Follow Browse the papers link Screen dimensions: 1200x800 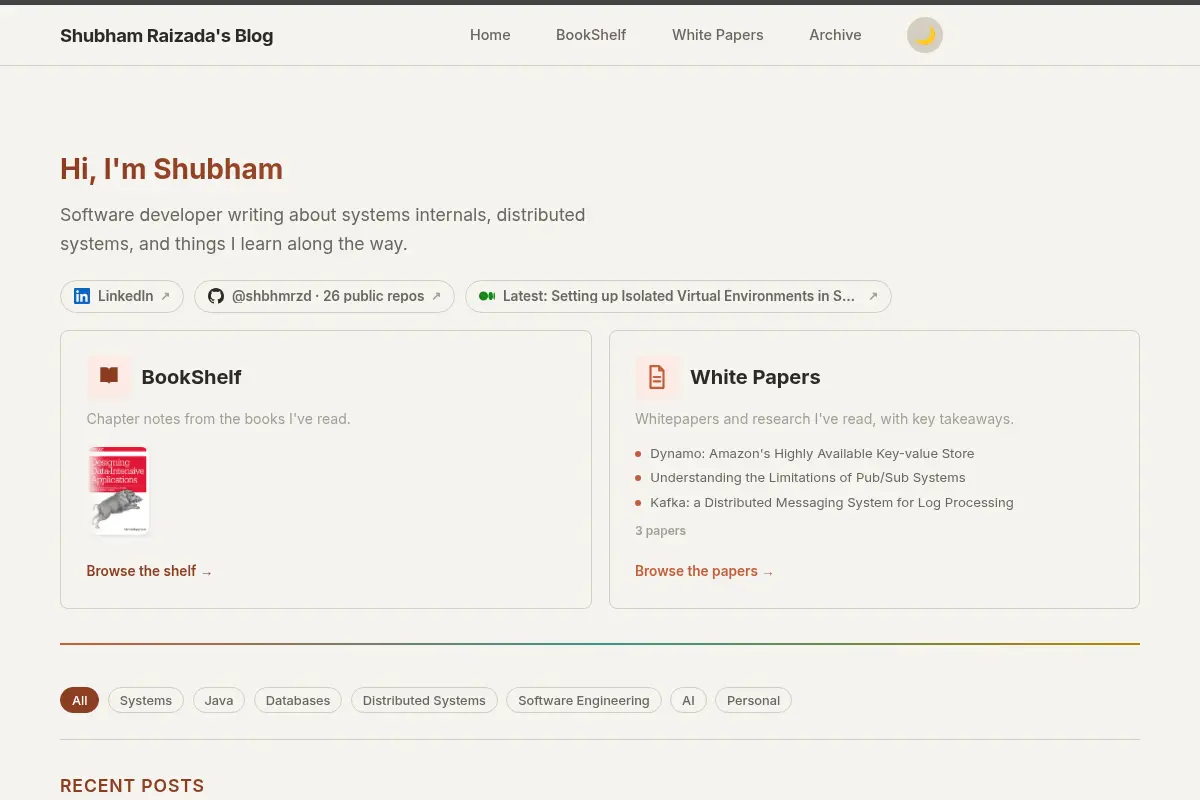click(x=705, y=571)
